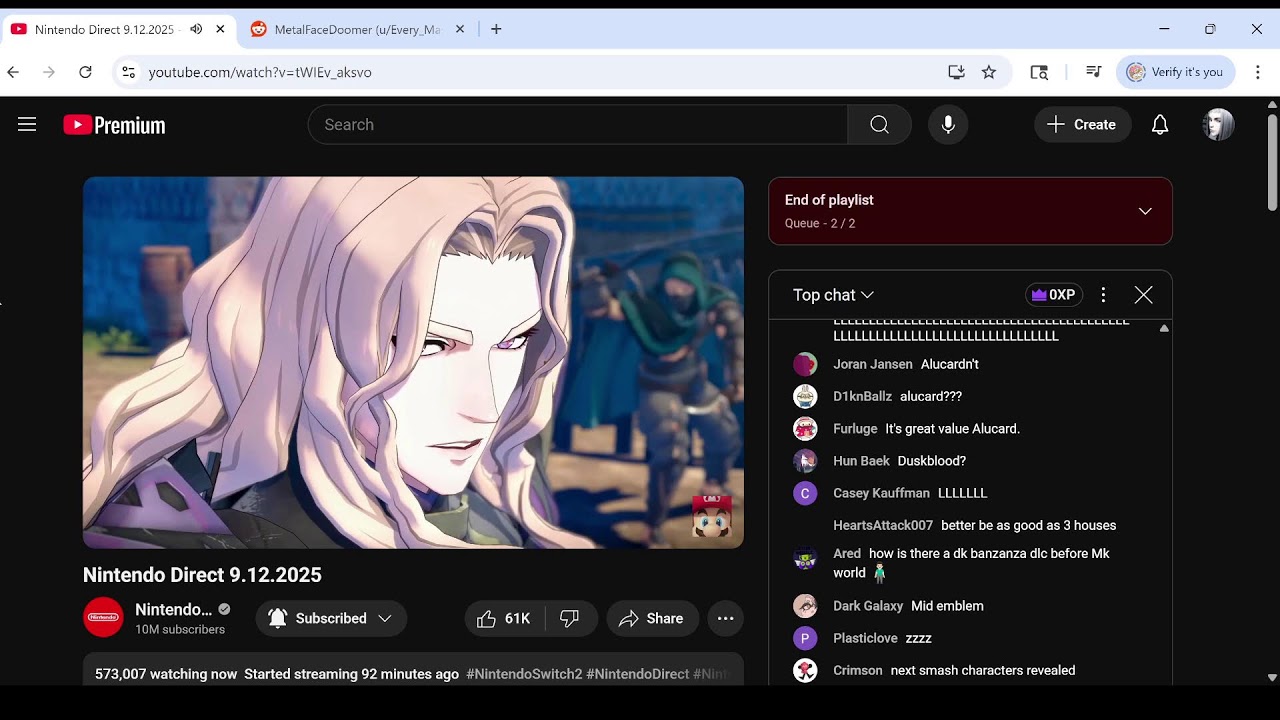Viewport: 1280px width, 720px height.
Task: Expand the End of playlist queue
Action: [x=1145, y=211]
